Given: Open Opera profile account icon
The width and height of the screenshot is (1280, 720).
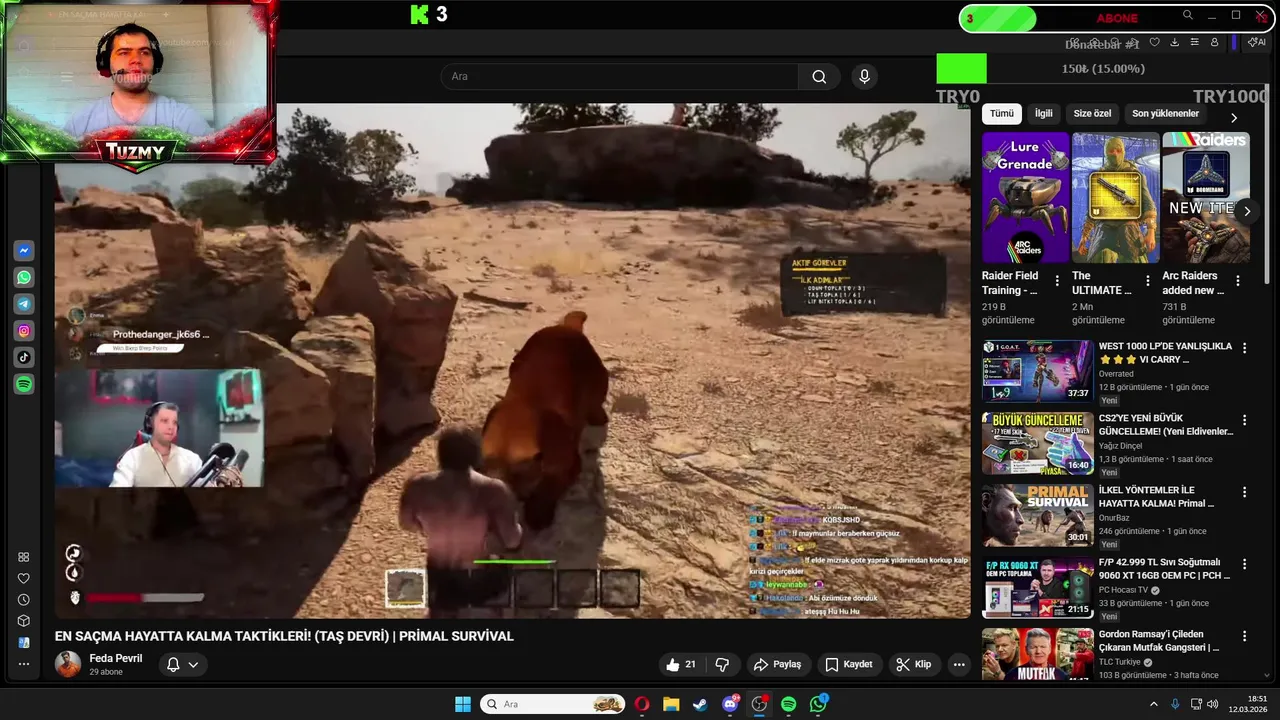Looking at the screenshot, I should pos(1214,42).
